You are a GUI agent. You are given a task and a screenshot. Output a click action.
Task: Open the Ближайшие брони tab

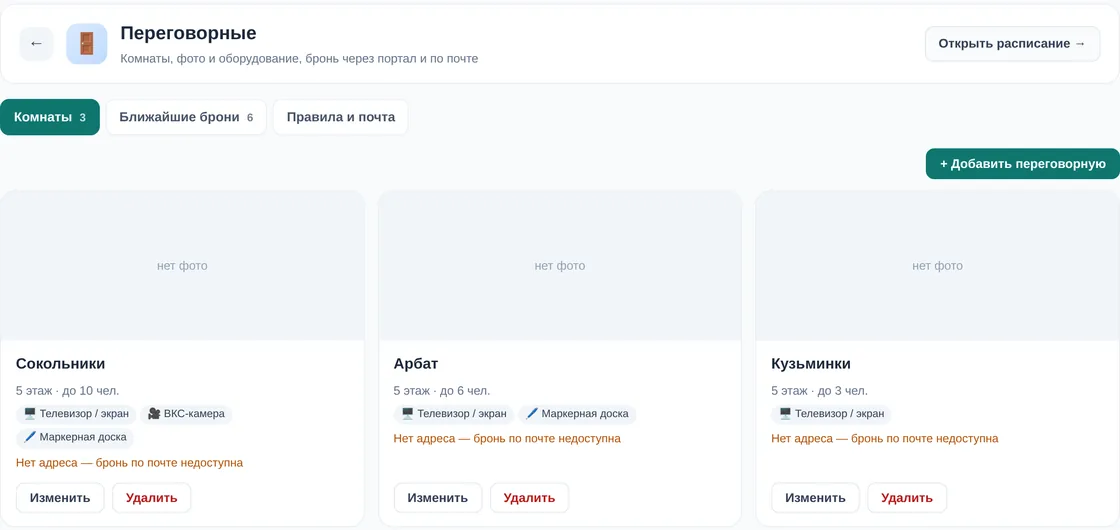(x=186, y=117)
